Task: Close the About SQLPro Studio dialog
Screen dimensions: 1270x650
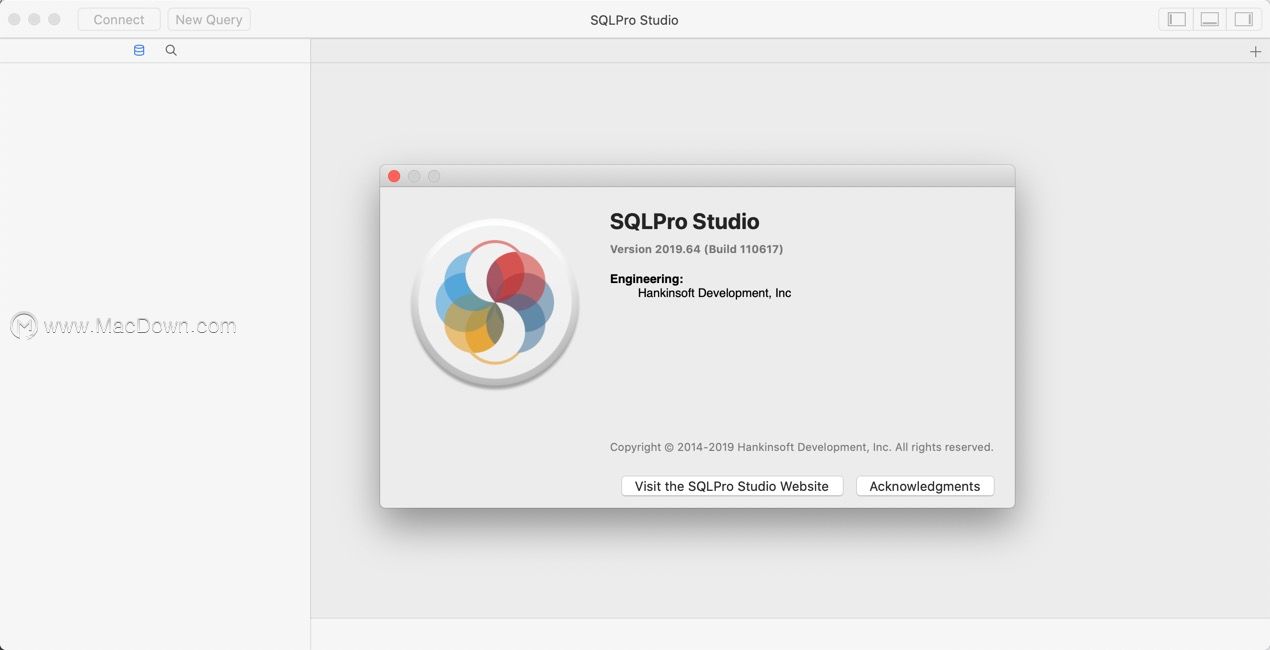Action: [x=394, y=176]
